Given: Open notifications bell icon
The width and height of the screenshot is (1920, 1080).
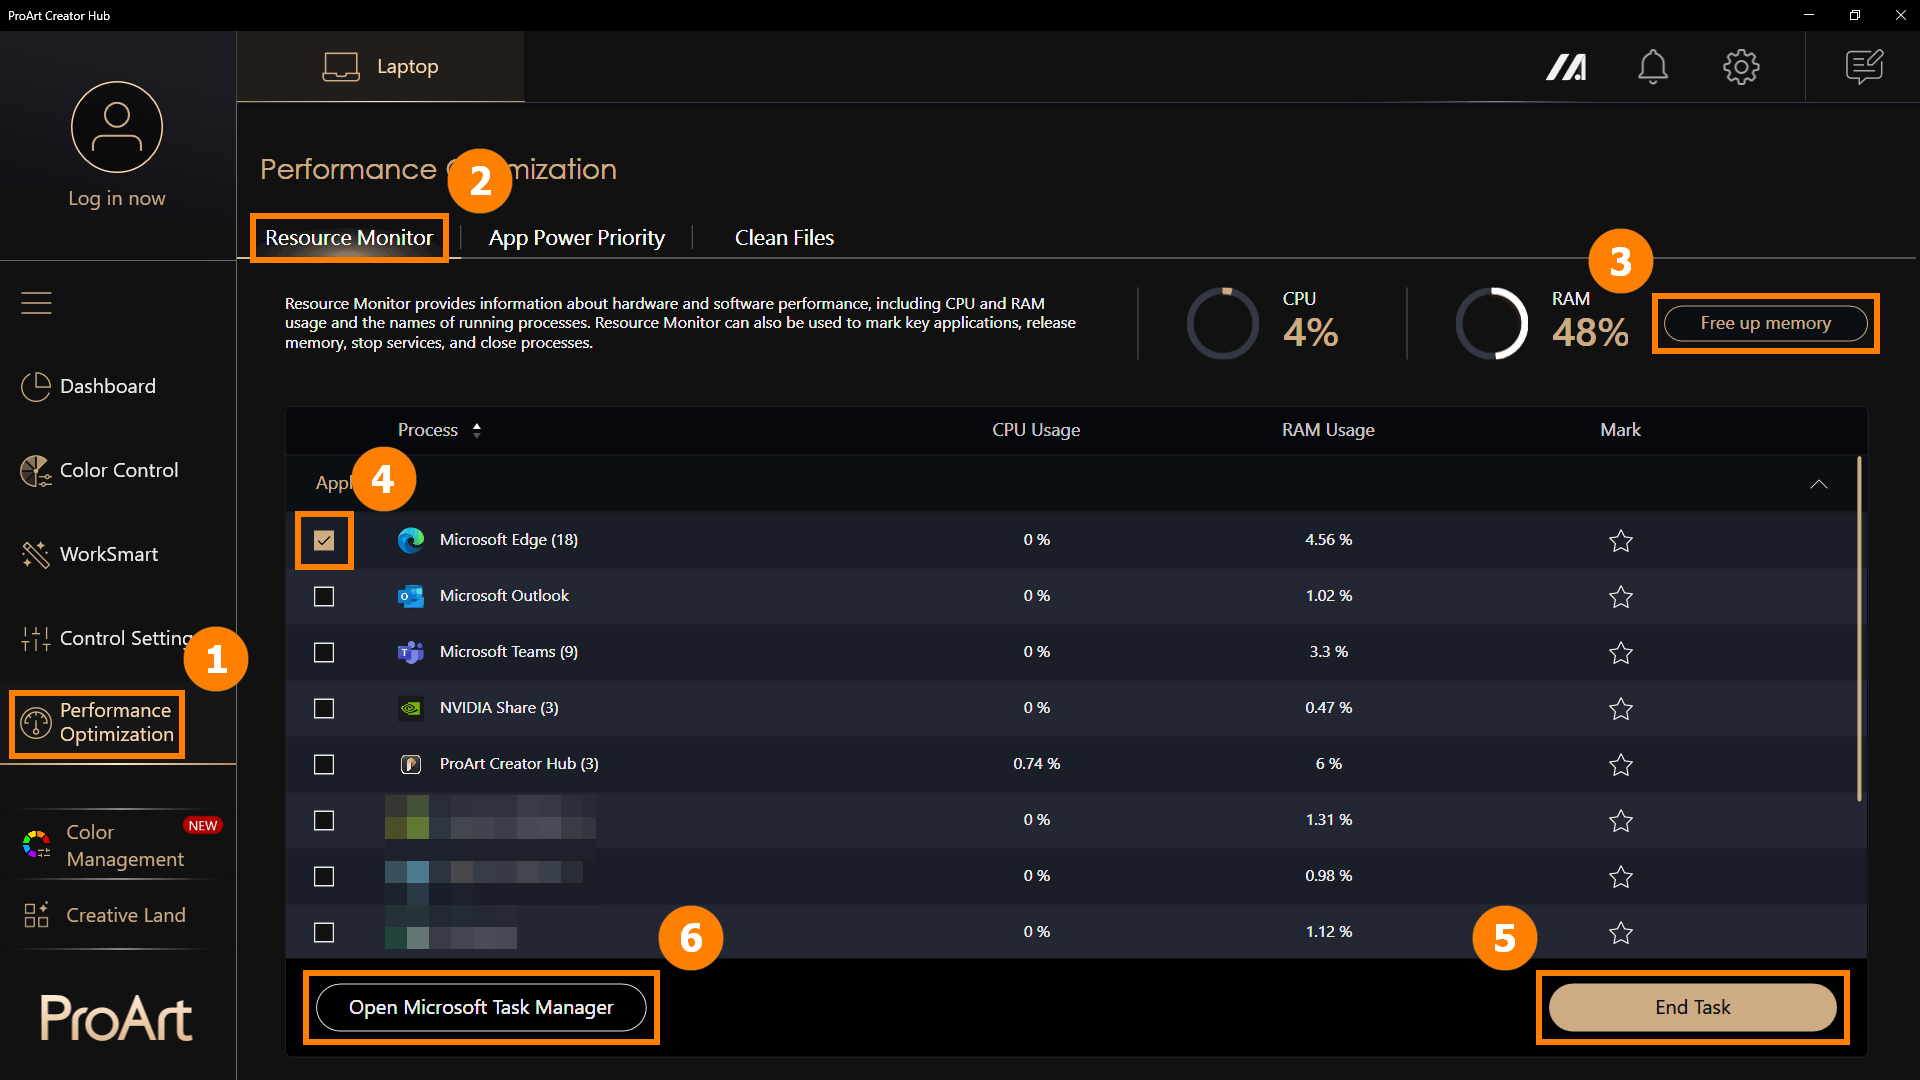Looking at the screenshot, I should (1653, 67).
